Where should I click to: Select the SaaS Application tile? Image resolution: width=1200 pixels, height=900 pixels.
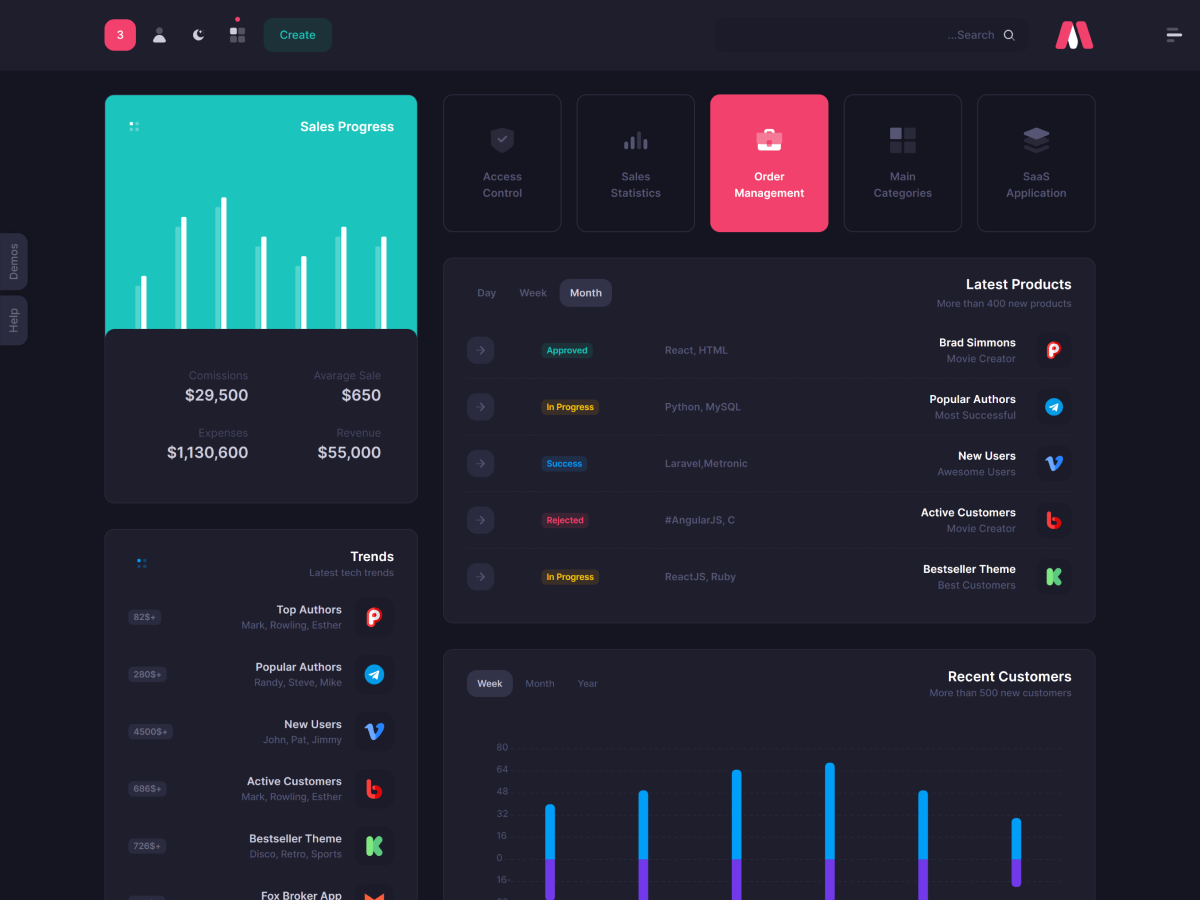[1036, 163]
